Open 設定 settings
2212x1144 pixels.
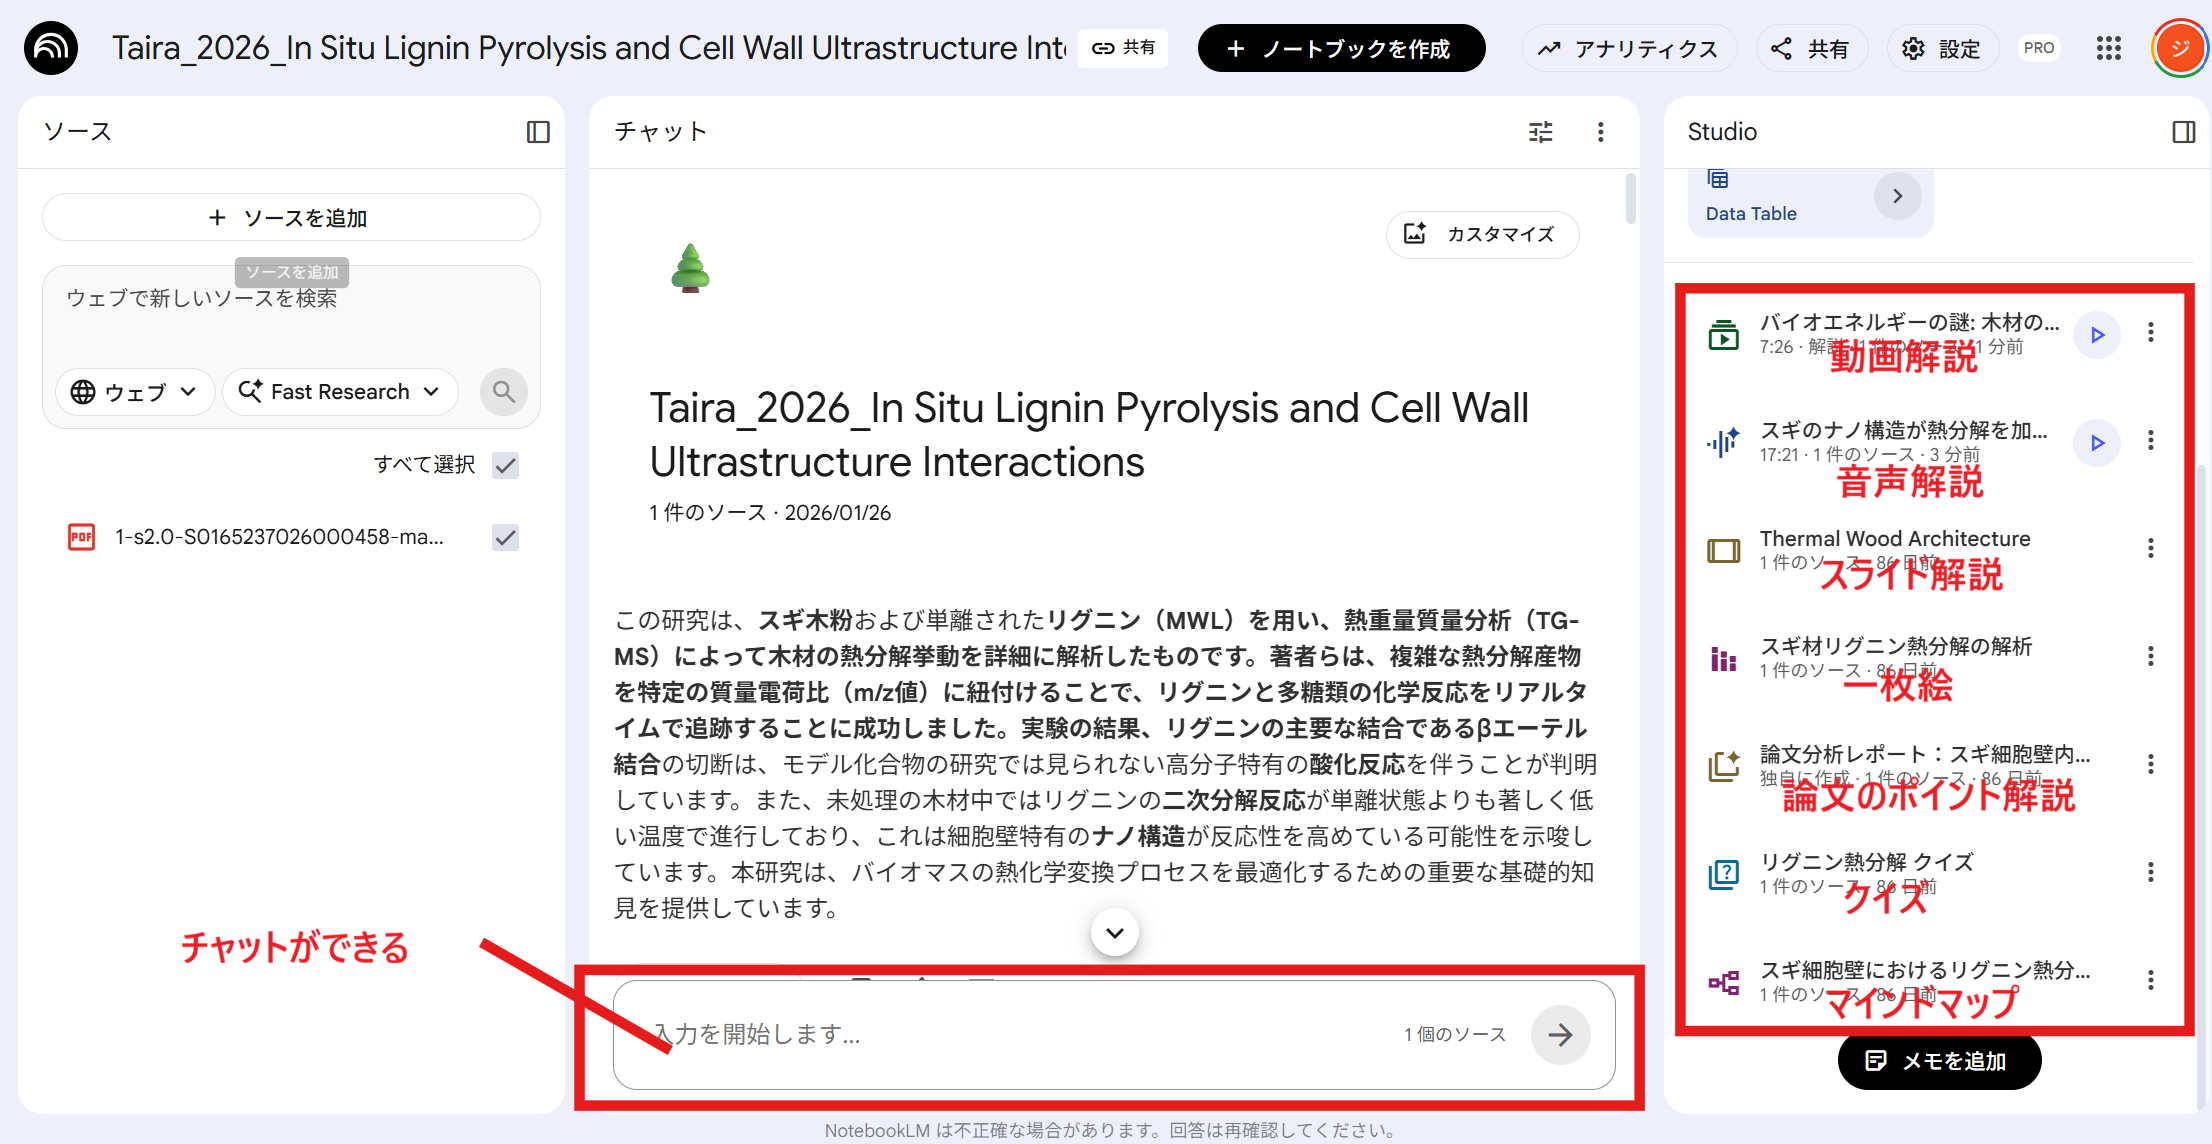(1942, 48)
